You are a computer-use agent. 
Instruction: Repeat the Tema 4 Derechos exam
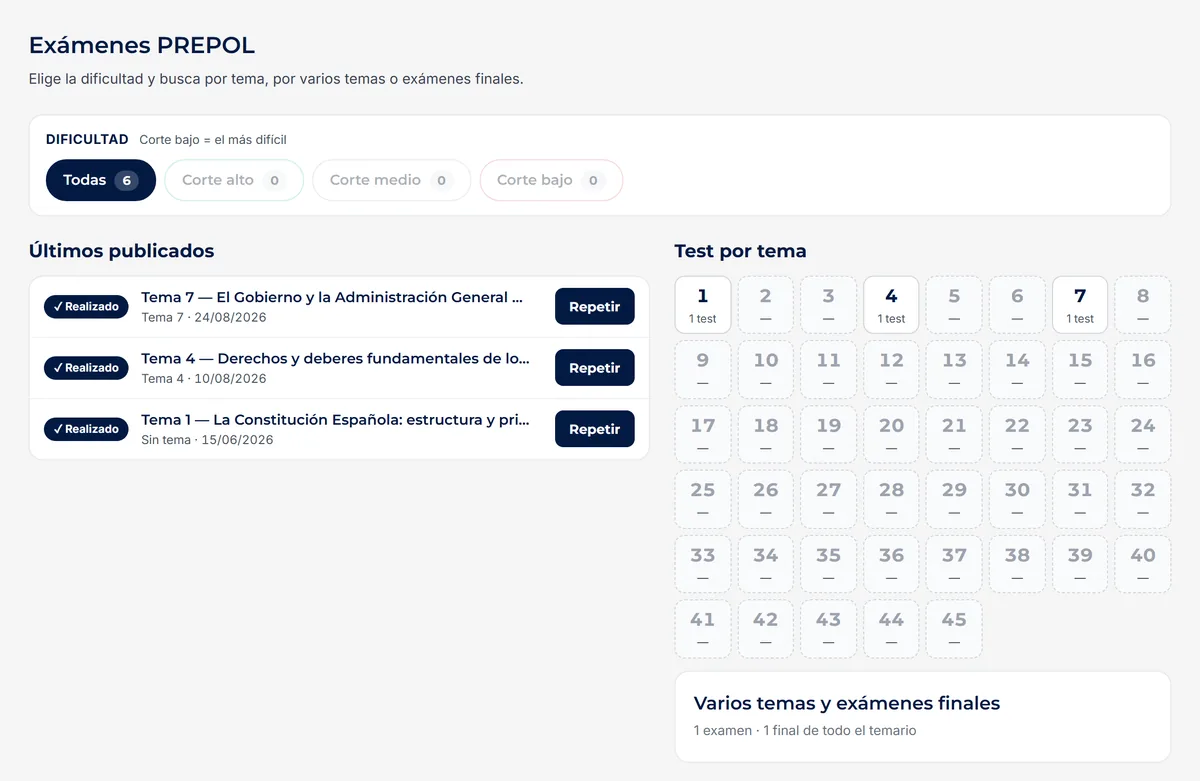click(x=595, y=368)
